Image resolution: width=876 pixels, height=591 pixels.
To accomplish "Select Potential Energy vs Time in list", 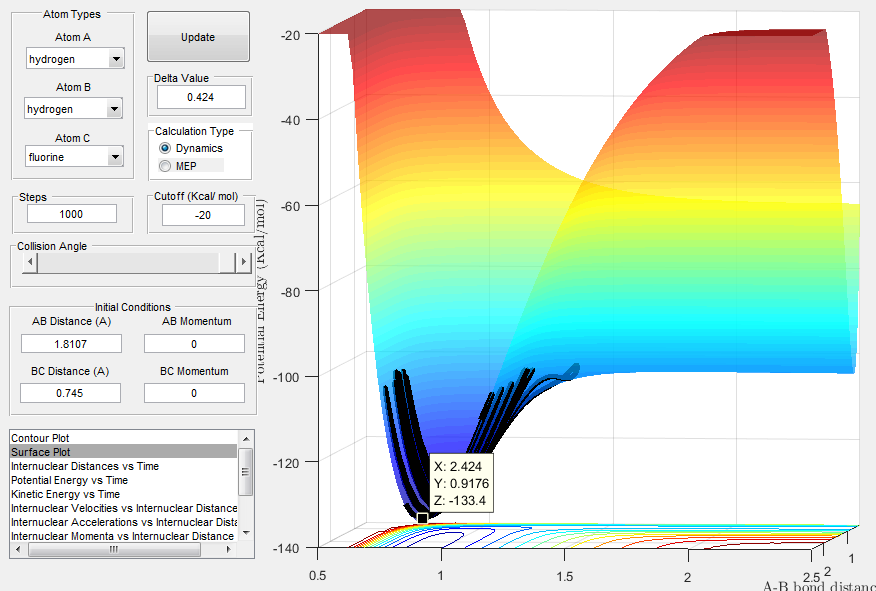I will click(x=69, y=480).
